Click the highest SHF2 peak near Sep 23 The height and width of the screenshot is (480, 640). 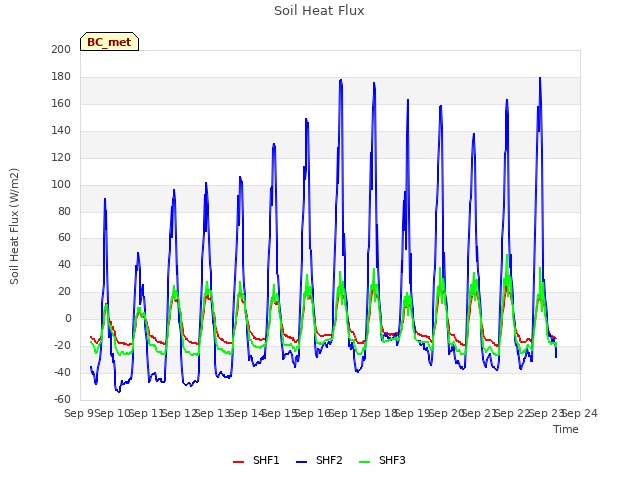point(540,78)
